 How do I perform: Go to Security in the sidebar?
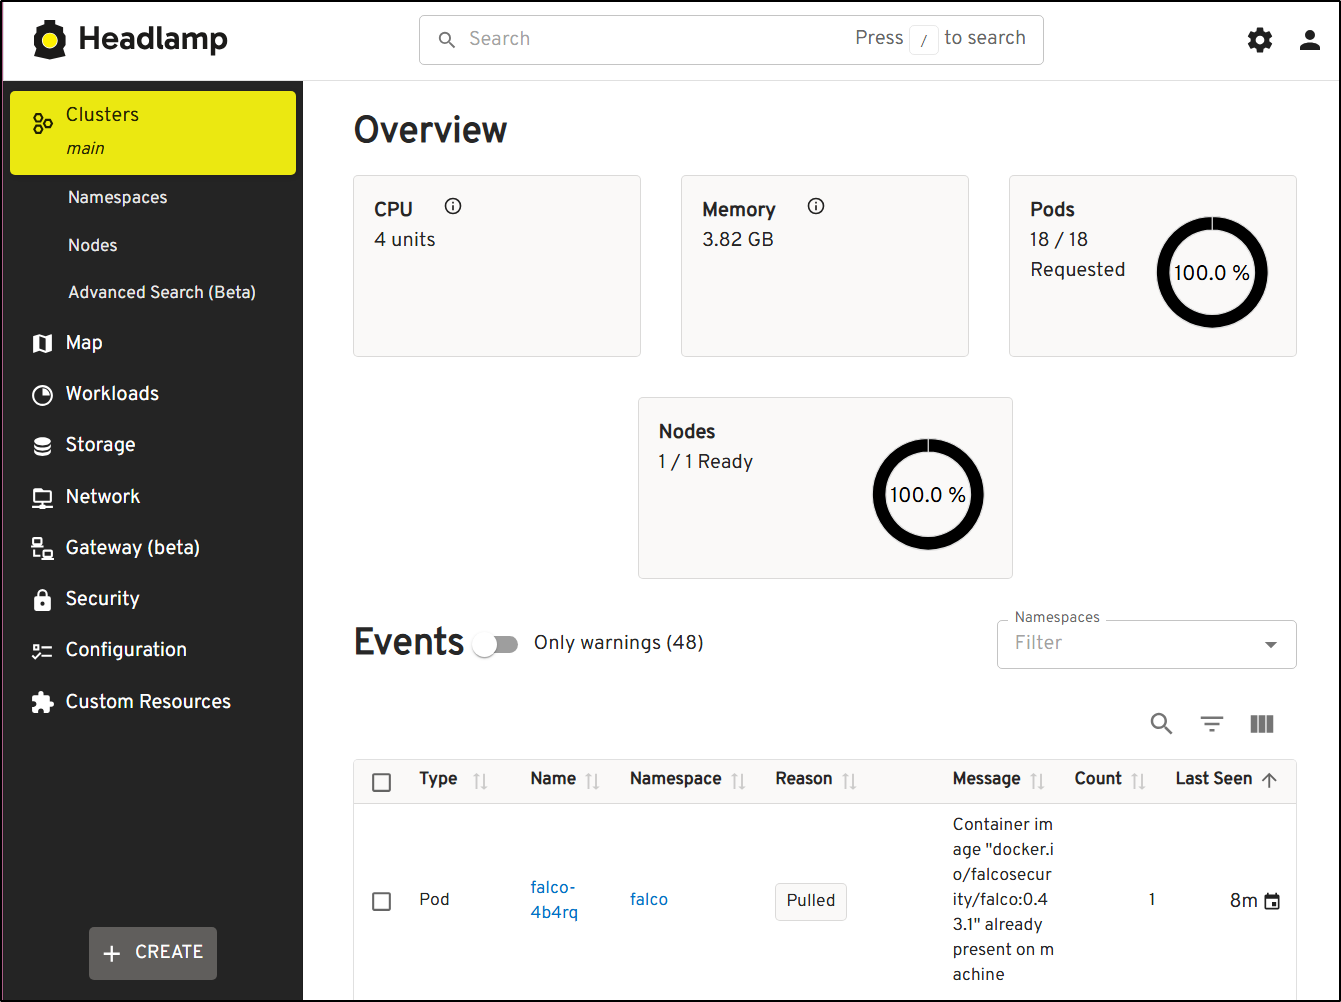coord(102,599)
